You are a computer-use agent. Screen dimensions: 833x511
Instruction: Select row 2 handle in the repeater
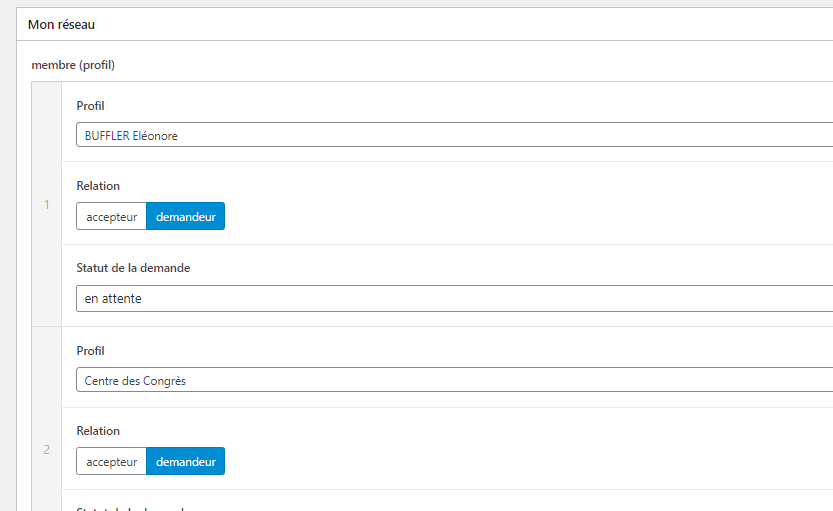(x=47, y=449)
